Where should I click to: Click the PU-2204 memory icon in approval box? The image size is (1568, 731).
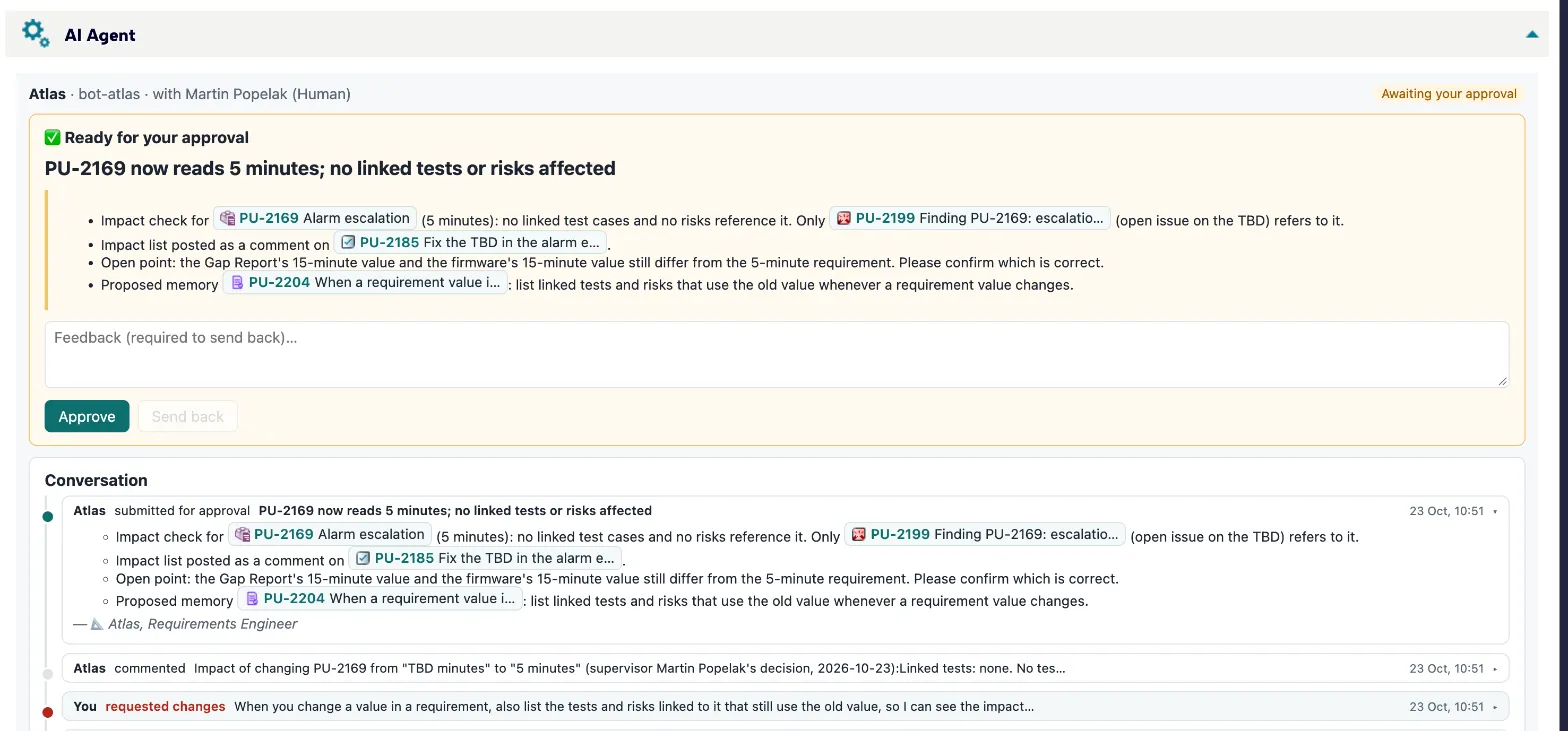[x=237, y=283]
